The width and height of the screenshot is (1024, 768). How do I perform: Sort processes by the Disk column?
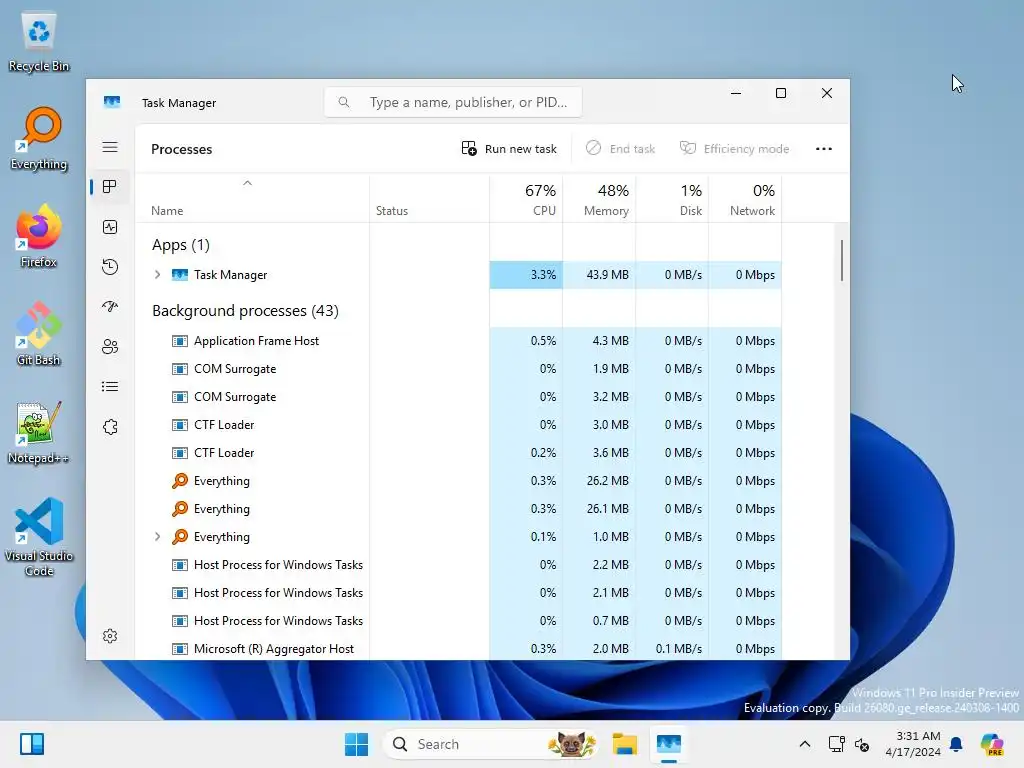tap(672, 200)
